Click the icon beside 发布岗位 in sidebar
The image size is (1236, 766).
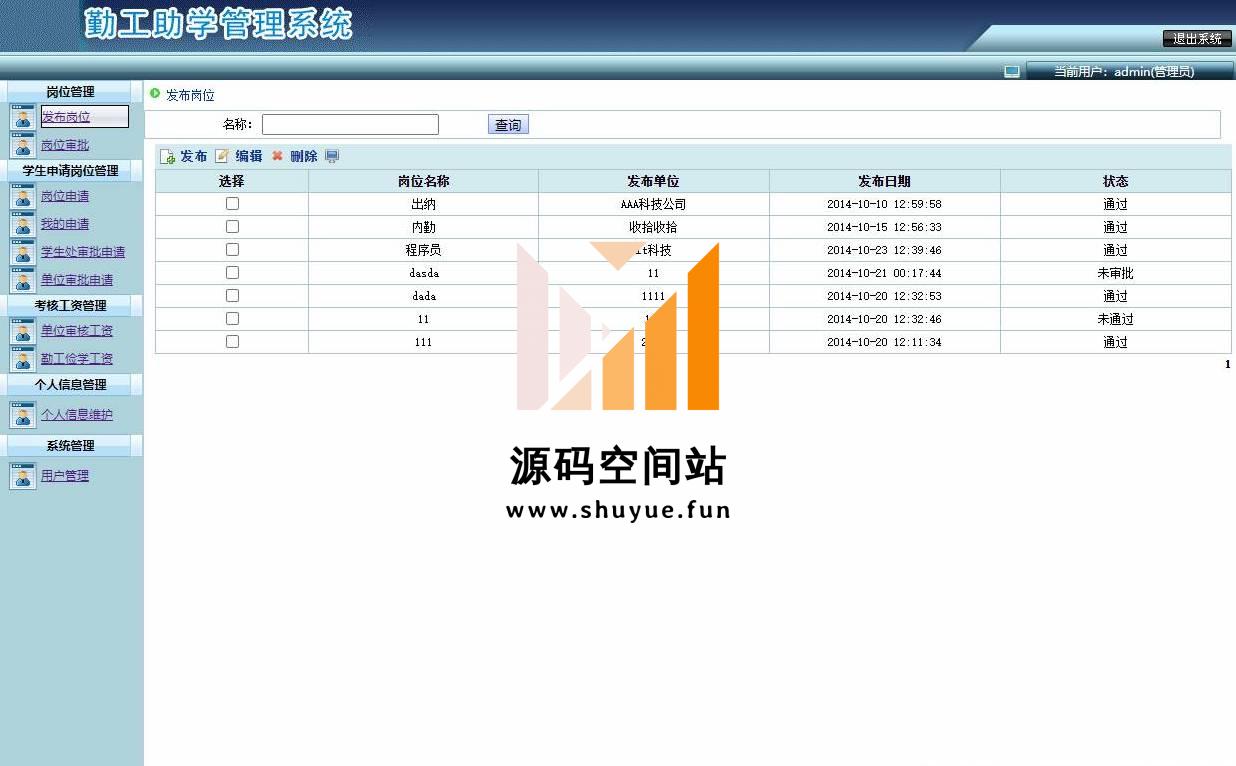pyautogui.click(x=23, y=117)
